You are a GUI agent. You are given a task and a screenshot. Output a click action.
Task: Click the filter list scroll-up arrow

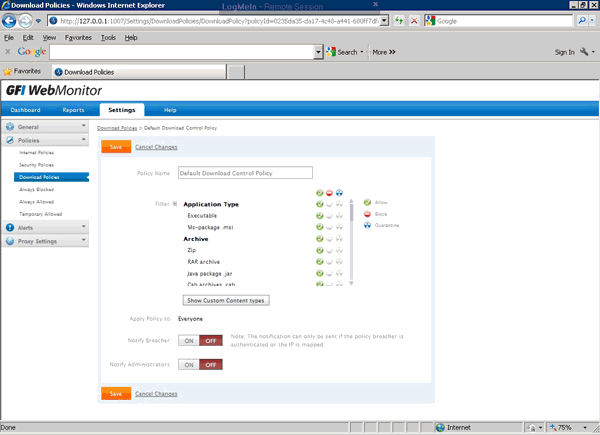click(351, 201)
